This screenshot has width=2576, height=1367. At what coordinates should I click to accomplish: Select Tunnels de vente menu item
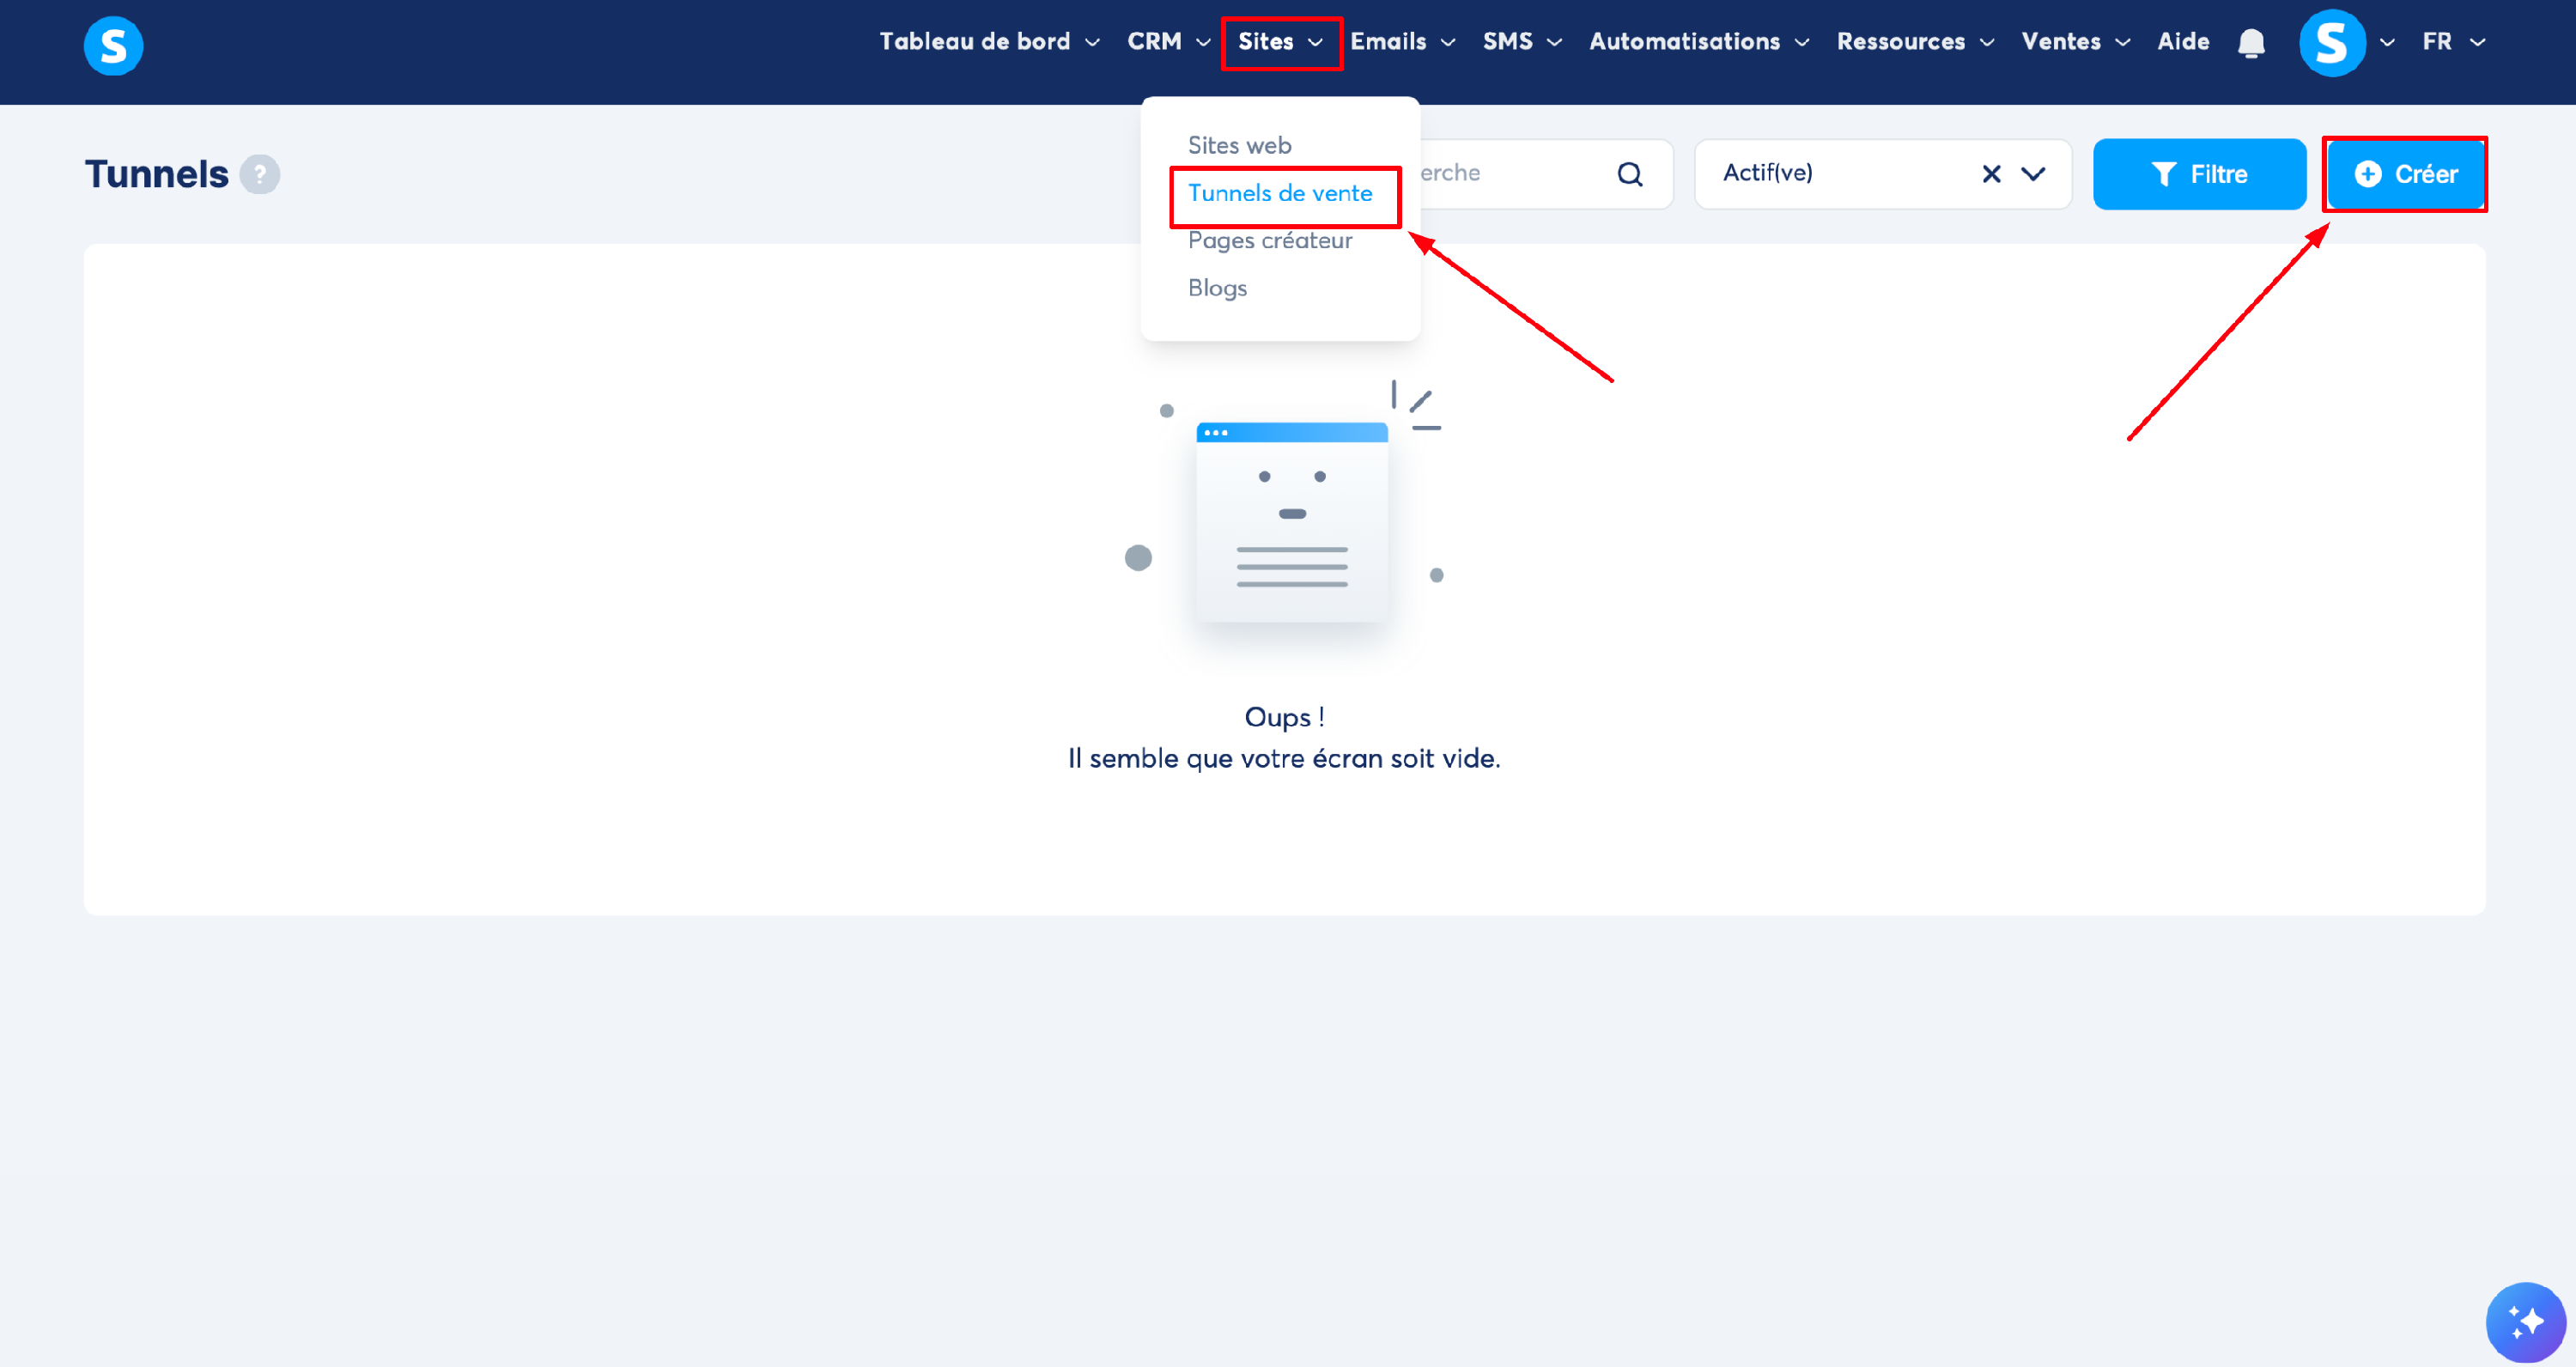coord(1279,193)
